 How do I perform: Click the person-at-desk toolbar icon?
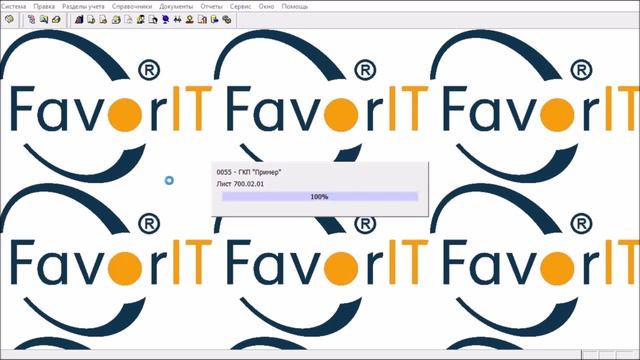click(140, 20)
